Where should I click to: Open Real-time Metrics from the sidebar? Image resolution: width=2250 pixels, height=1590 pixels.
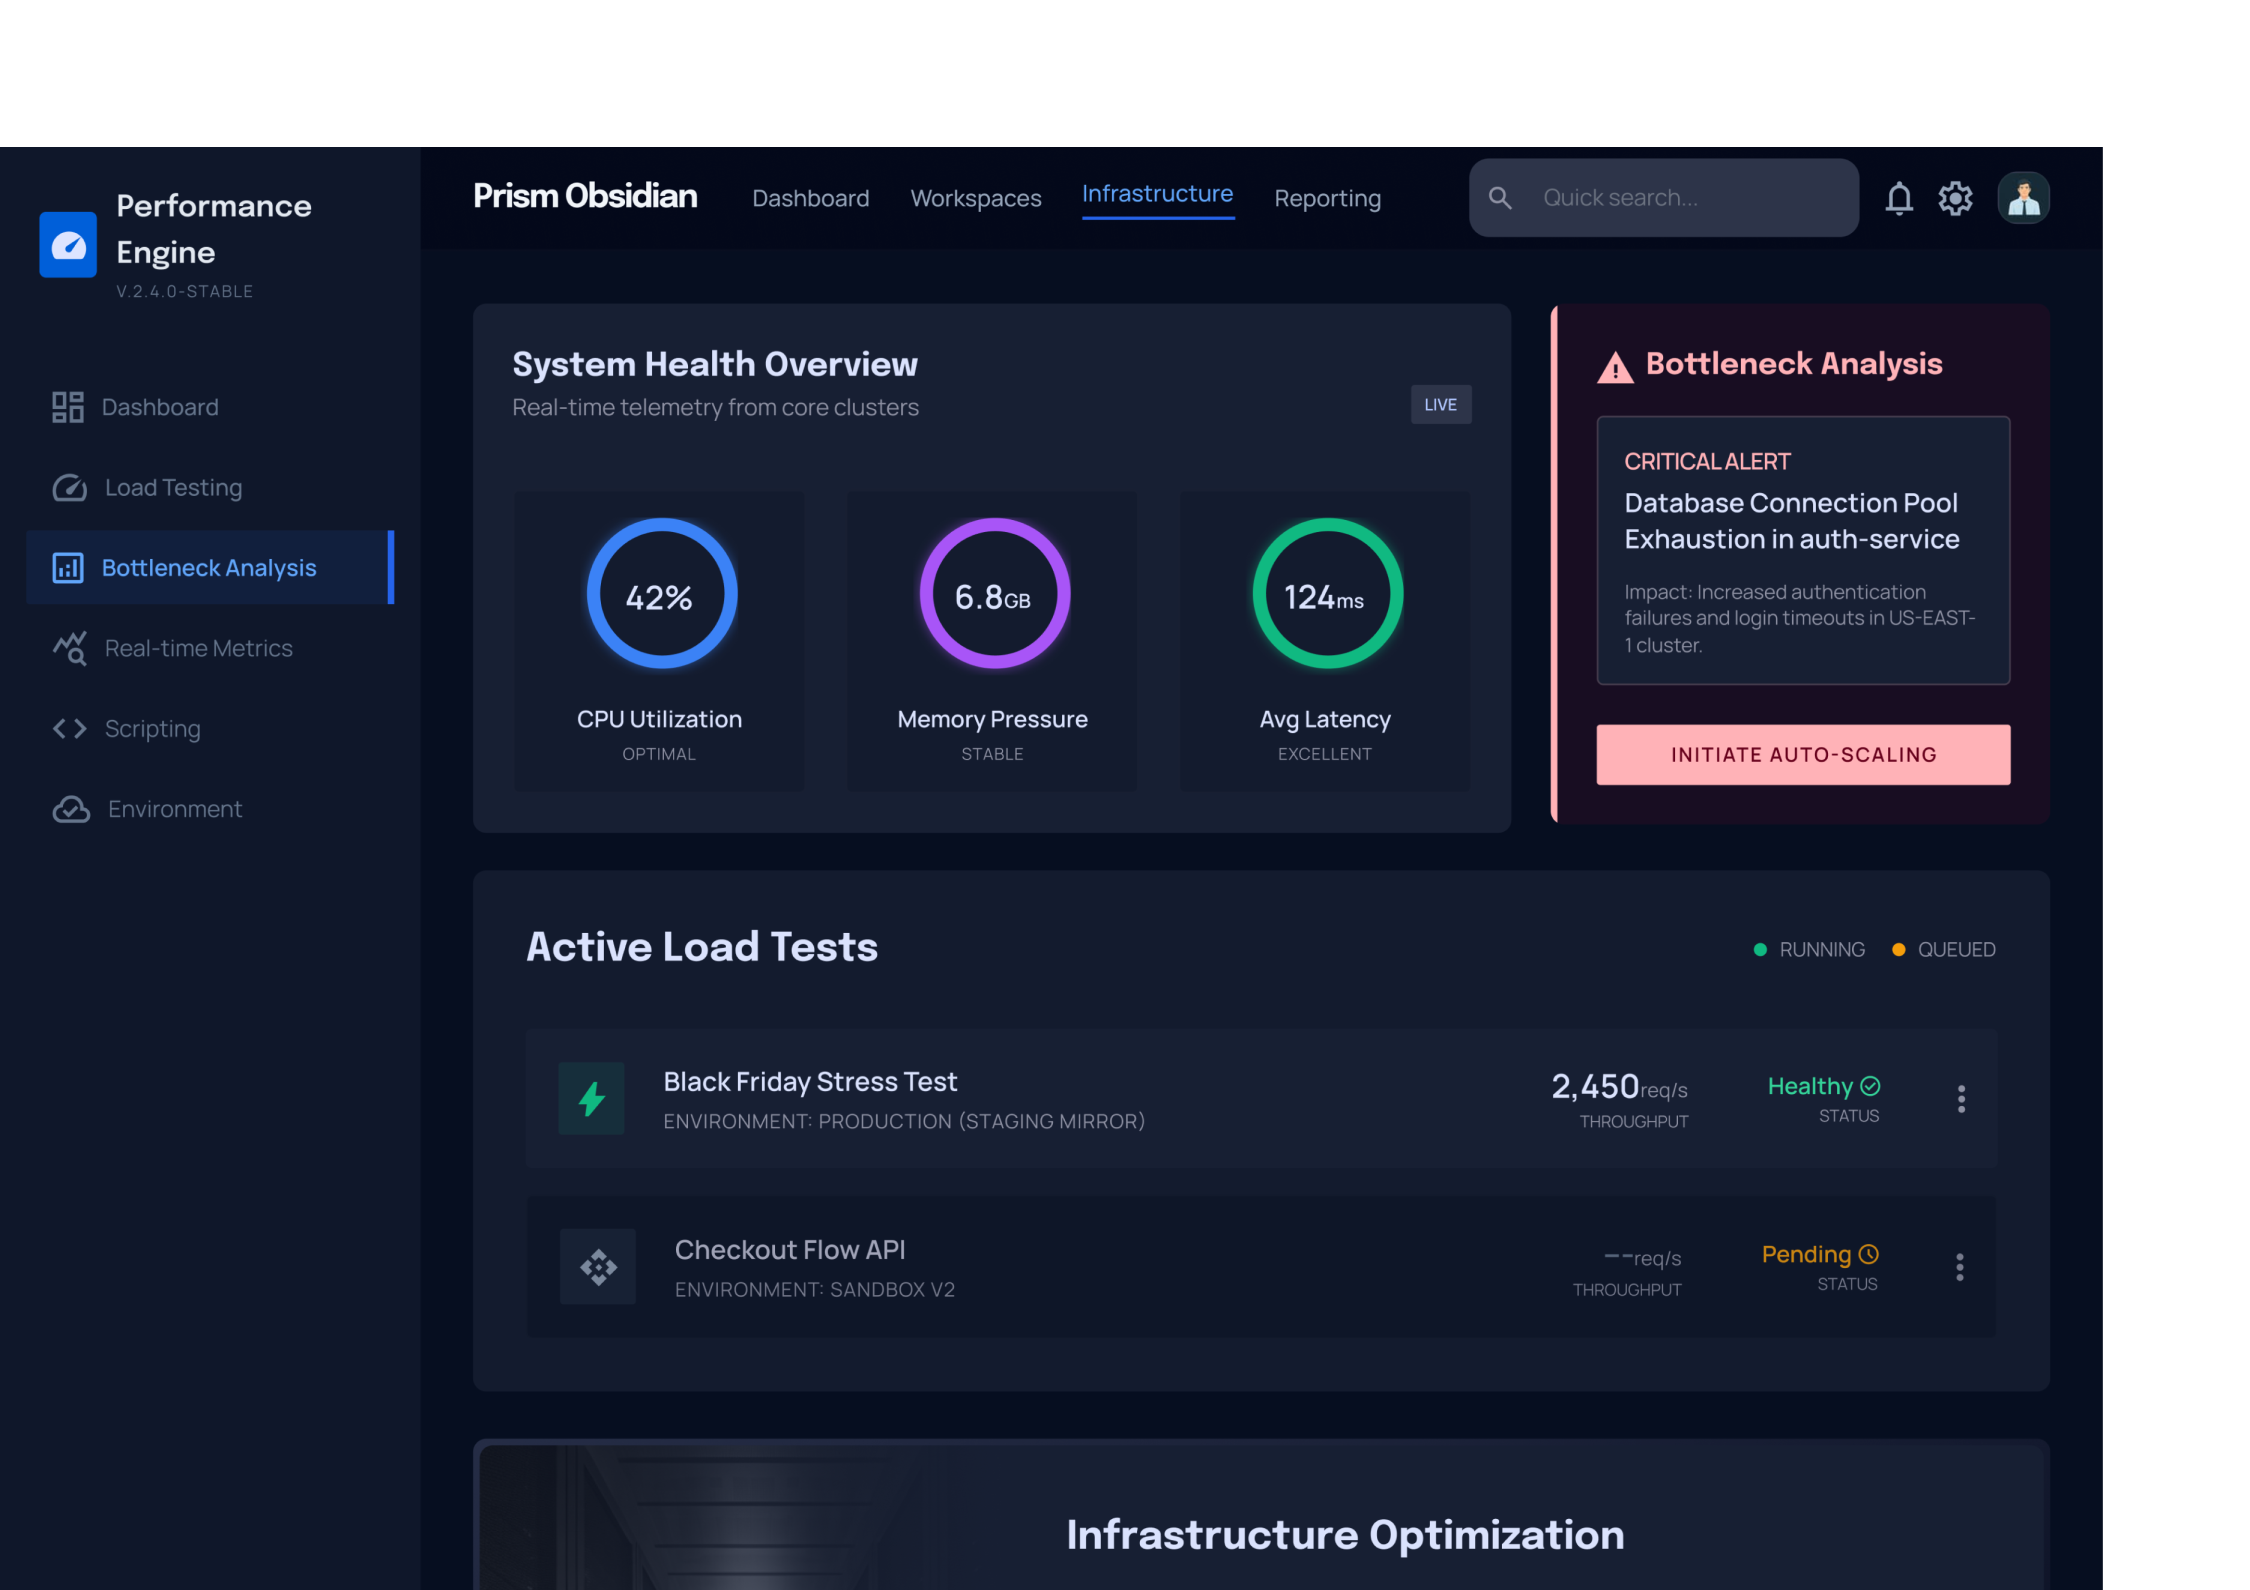coord(198,648)
